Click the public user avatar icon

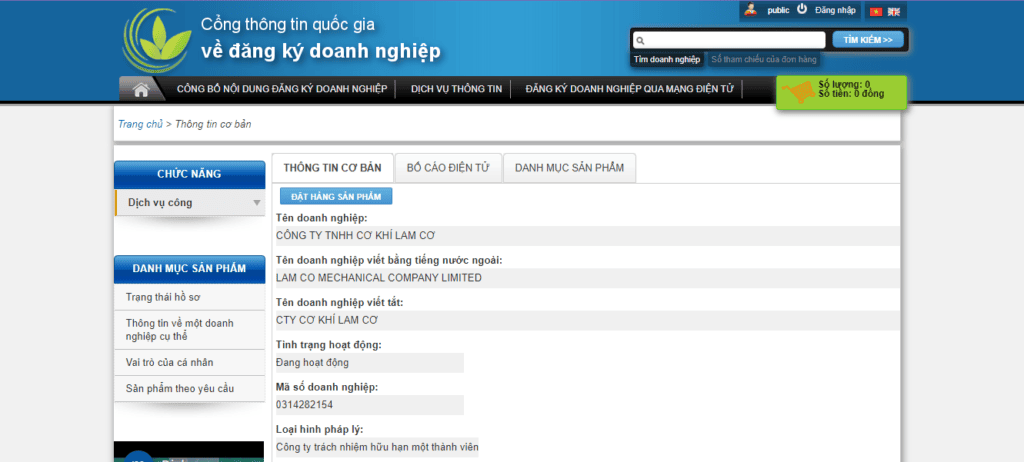[x=751, y=10]
